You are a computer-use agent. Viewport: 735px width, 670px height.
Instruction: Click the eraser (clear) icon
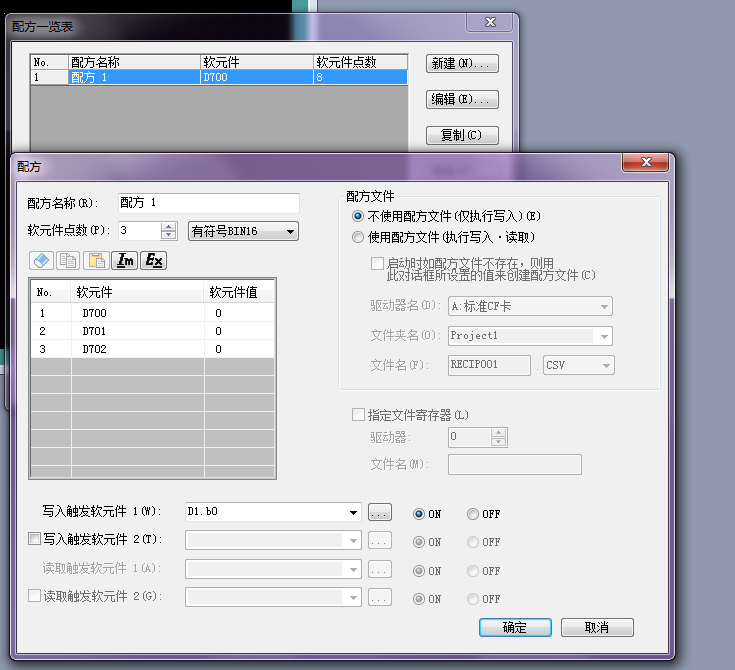click(42, 260)
